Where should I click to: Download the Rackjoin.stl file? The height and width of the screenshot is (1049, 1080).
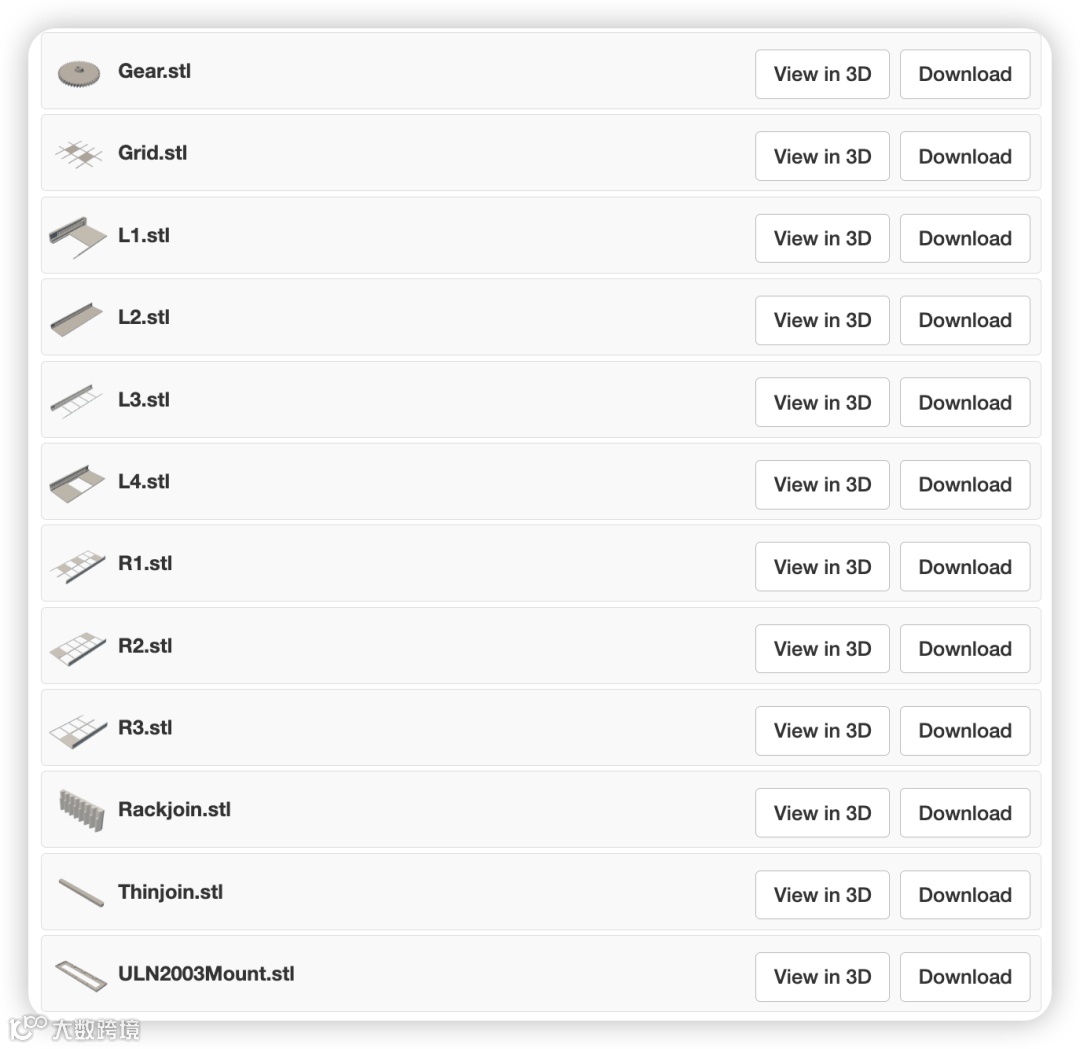[965, 813]
